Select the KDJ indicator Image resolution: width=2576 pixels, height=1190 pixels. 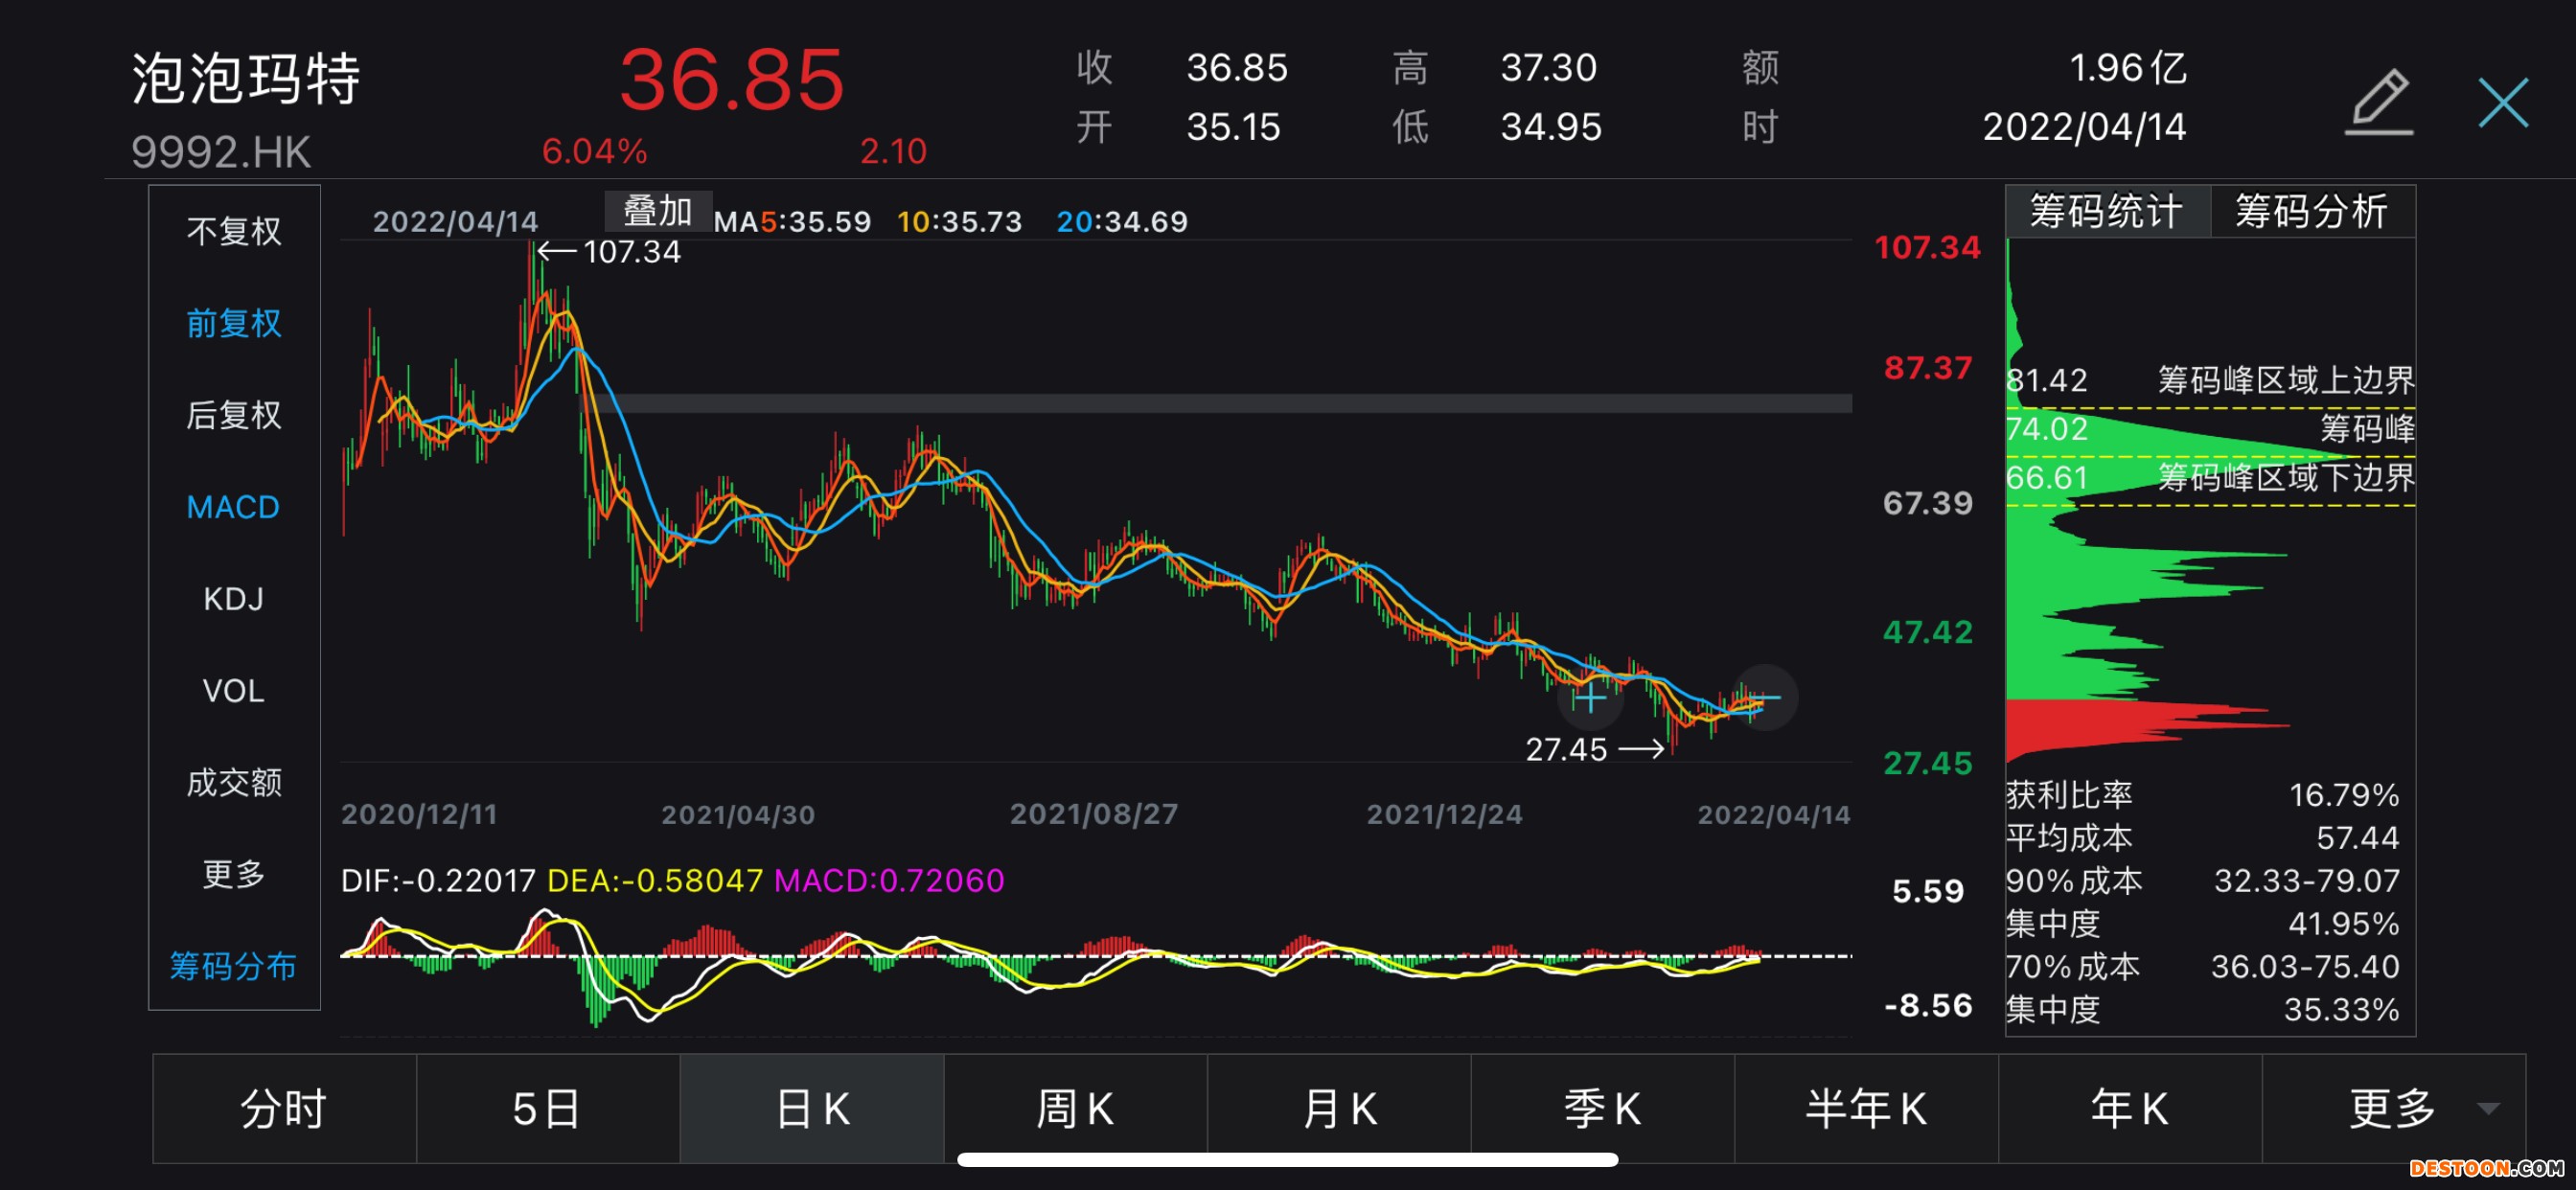click(234, 599)
